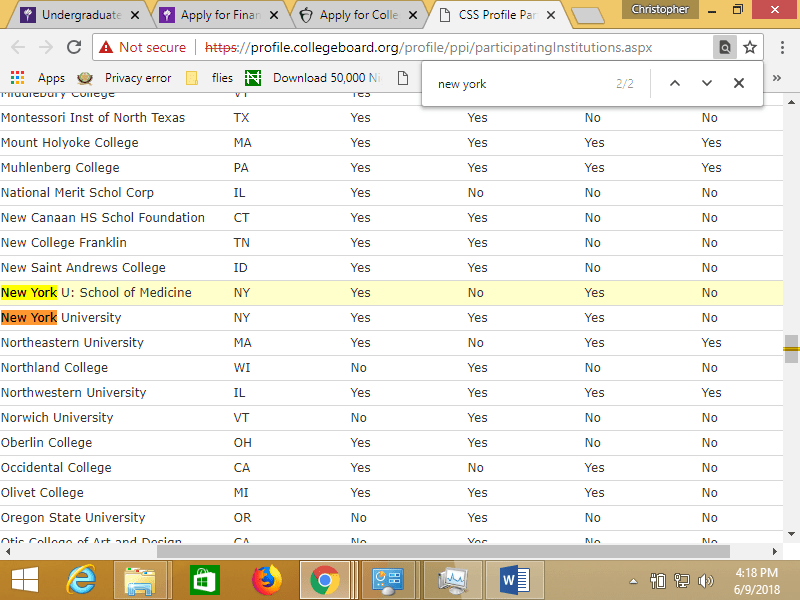Show hidden tray icons arrow
The image size is (800, 600).
[633, 581]
